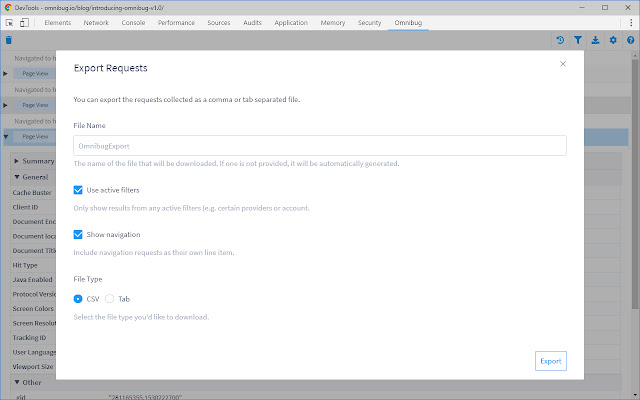Close the Export Requests dialog
This screenshot has width=640, height=400.
pyautogui.click(x=563, y=64)
